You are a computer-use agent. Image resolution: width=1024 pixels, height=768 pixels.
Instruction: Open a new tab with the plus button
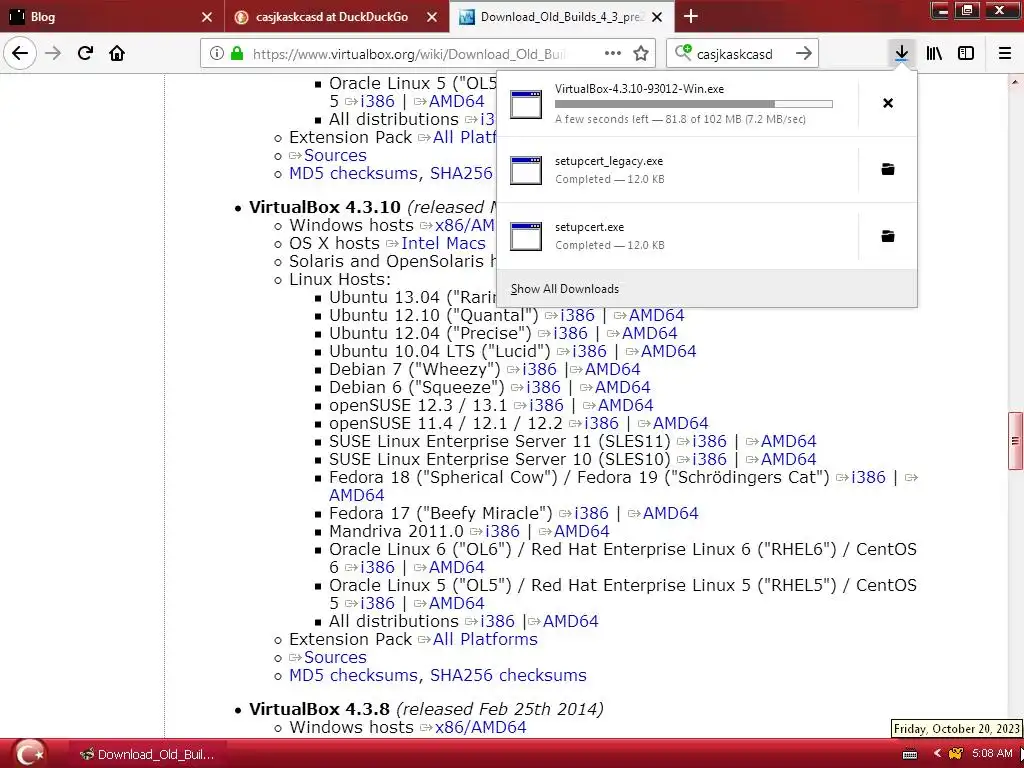[x=691, y=16]
